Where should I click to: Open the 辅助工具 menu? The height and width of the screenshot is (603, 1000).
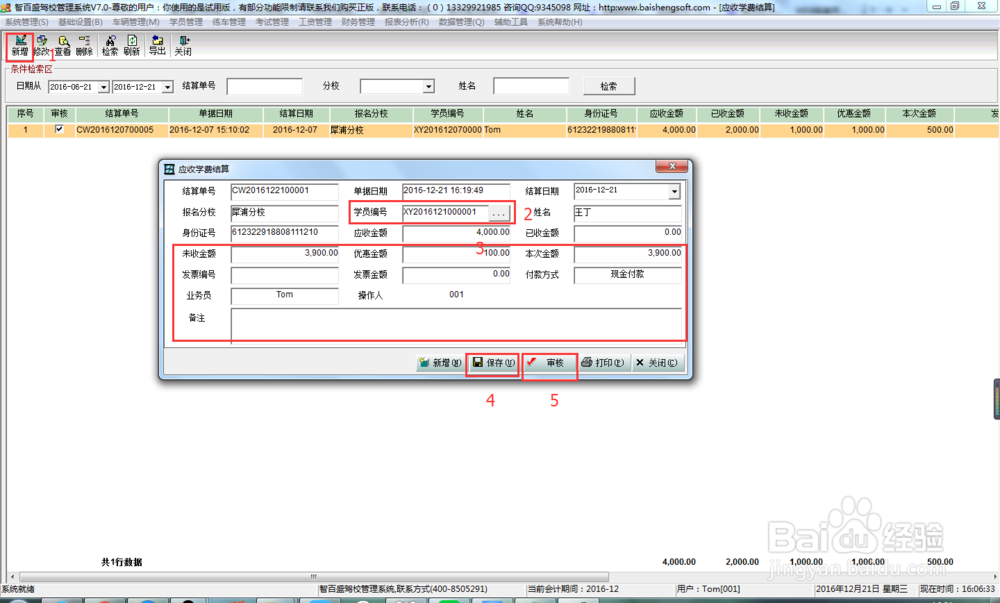pyautogui.click(x=511, y=22)
